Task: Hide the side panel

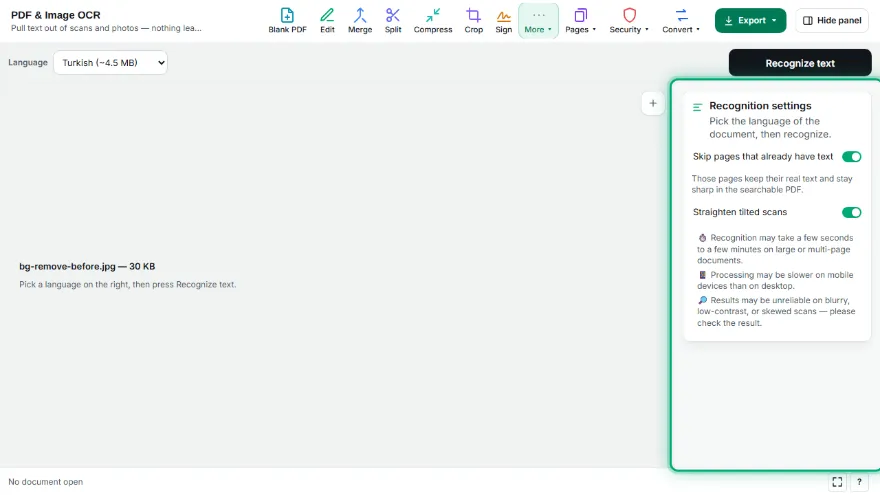Action: pos(832,20)
